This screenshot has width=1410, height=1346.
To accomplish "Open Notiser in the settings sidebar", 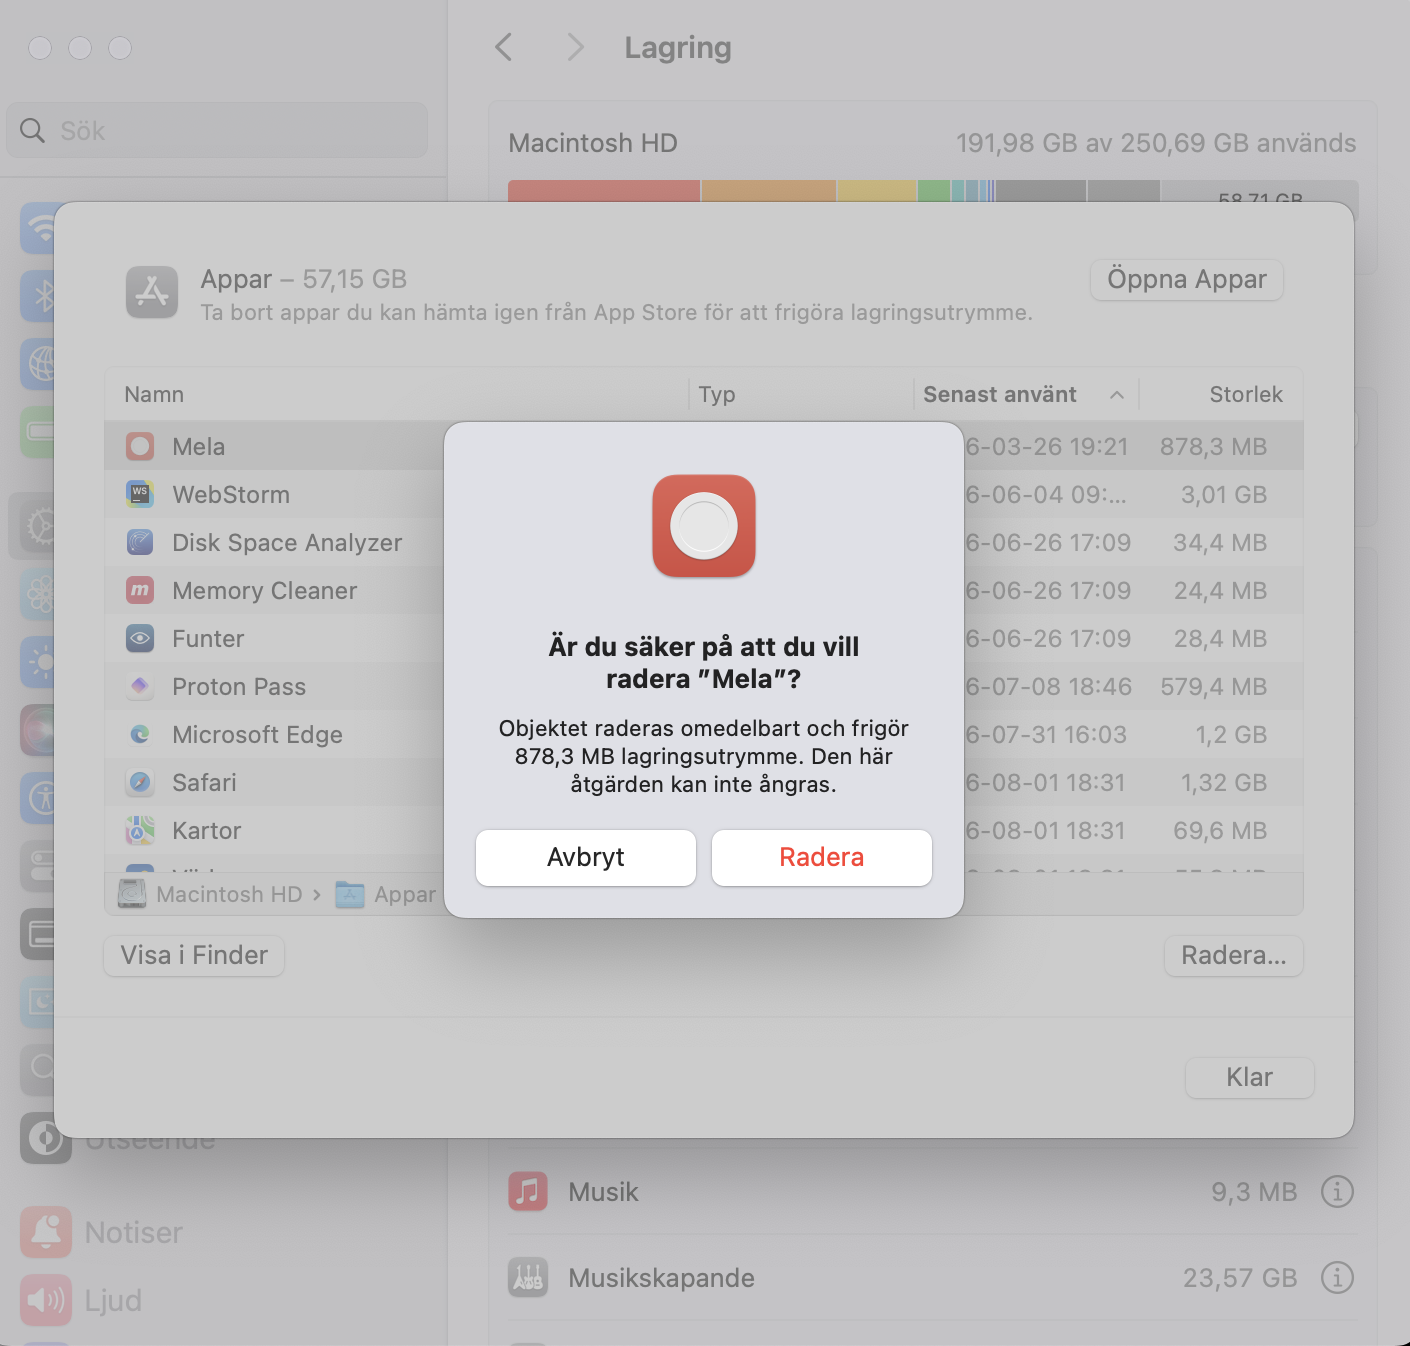I will (134, 1232).
